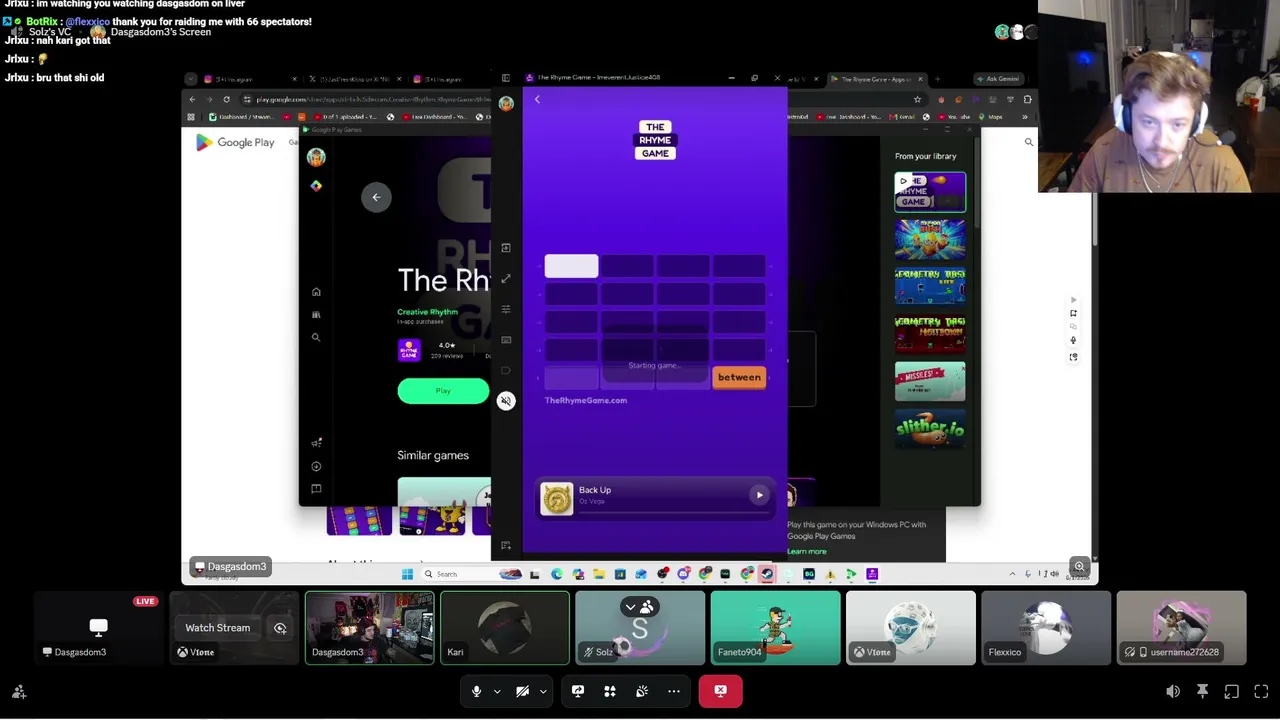Open the camera options arrow

(543, 691)
